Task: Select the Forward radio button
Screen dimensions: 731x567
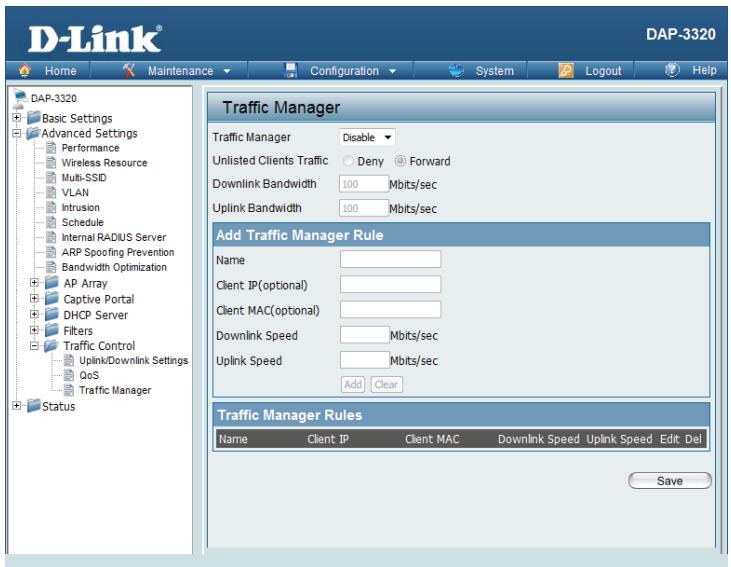Action: [400, 161]
